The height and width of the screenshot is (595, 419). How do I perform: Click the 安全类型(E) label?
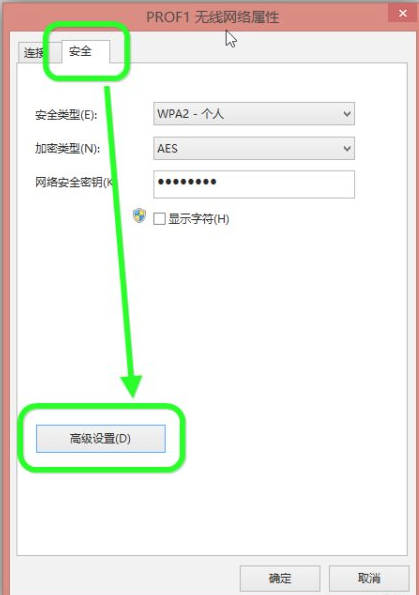(x=66, y=115)
